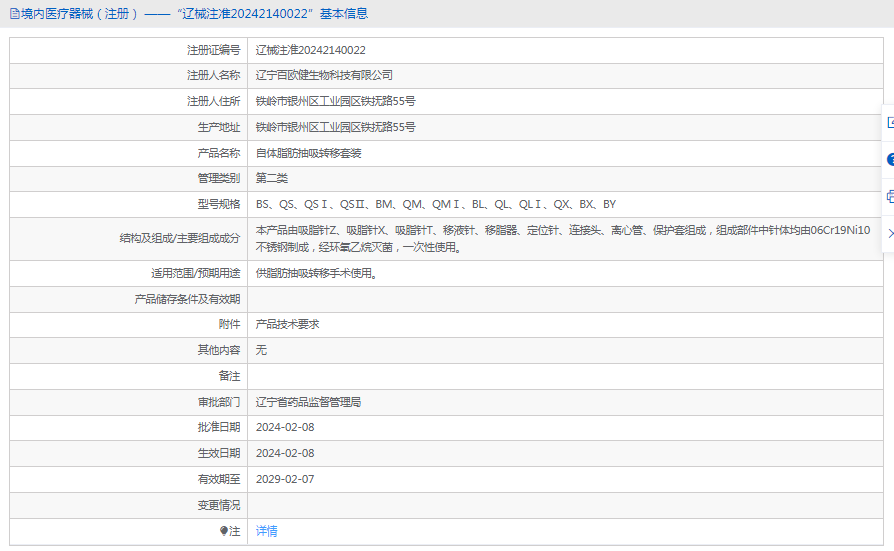Click the 注册人名称 label
894x551 pixels.
click(213, 75)
